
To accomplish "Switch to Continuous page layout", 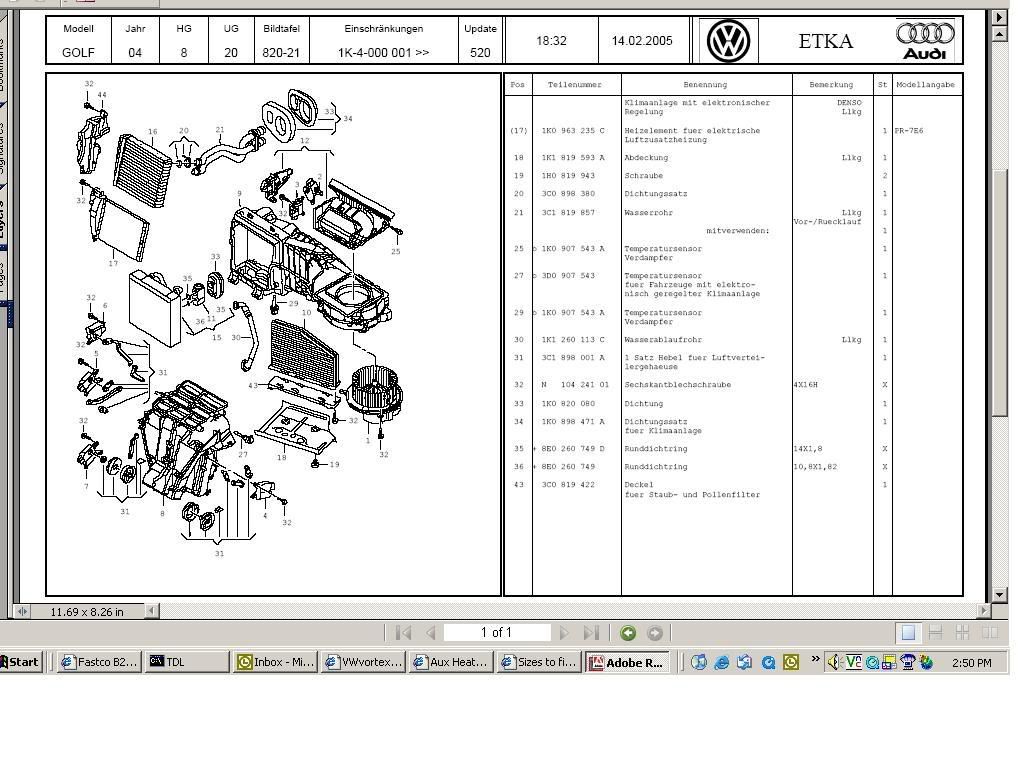I will [936, 633].
